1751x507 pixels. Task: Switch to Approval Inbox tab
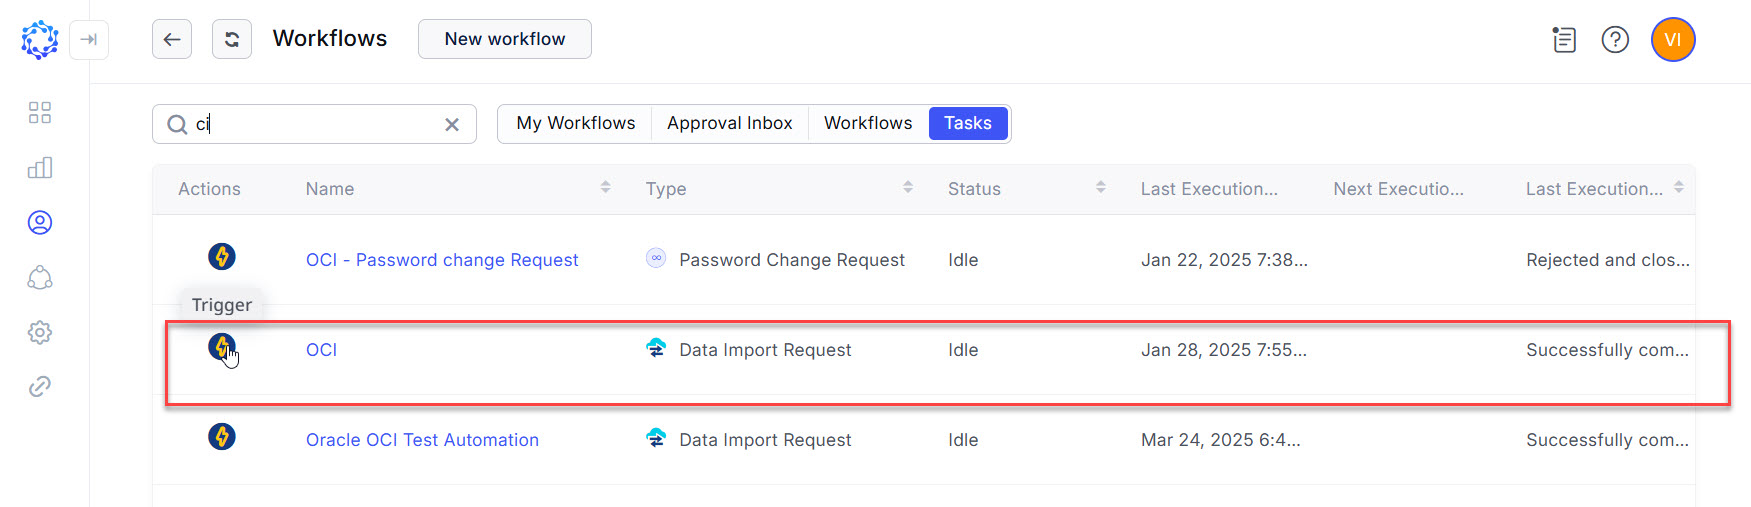click(730, 123)
